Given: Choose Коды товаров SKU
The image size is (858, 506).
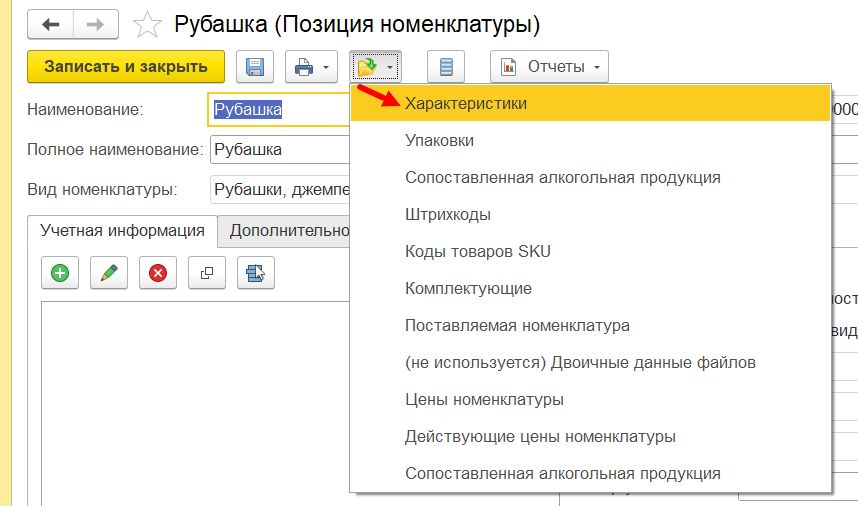Looking at the screenshot, I should tap(591, 252).
